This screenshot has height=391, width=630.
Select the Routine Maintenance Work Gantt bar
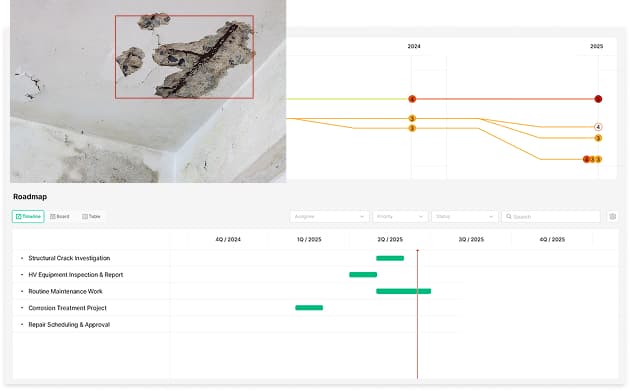tap(403, 291)
